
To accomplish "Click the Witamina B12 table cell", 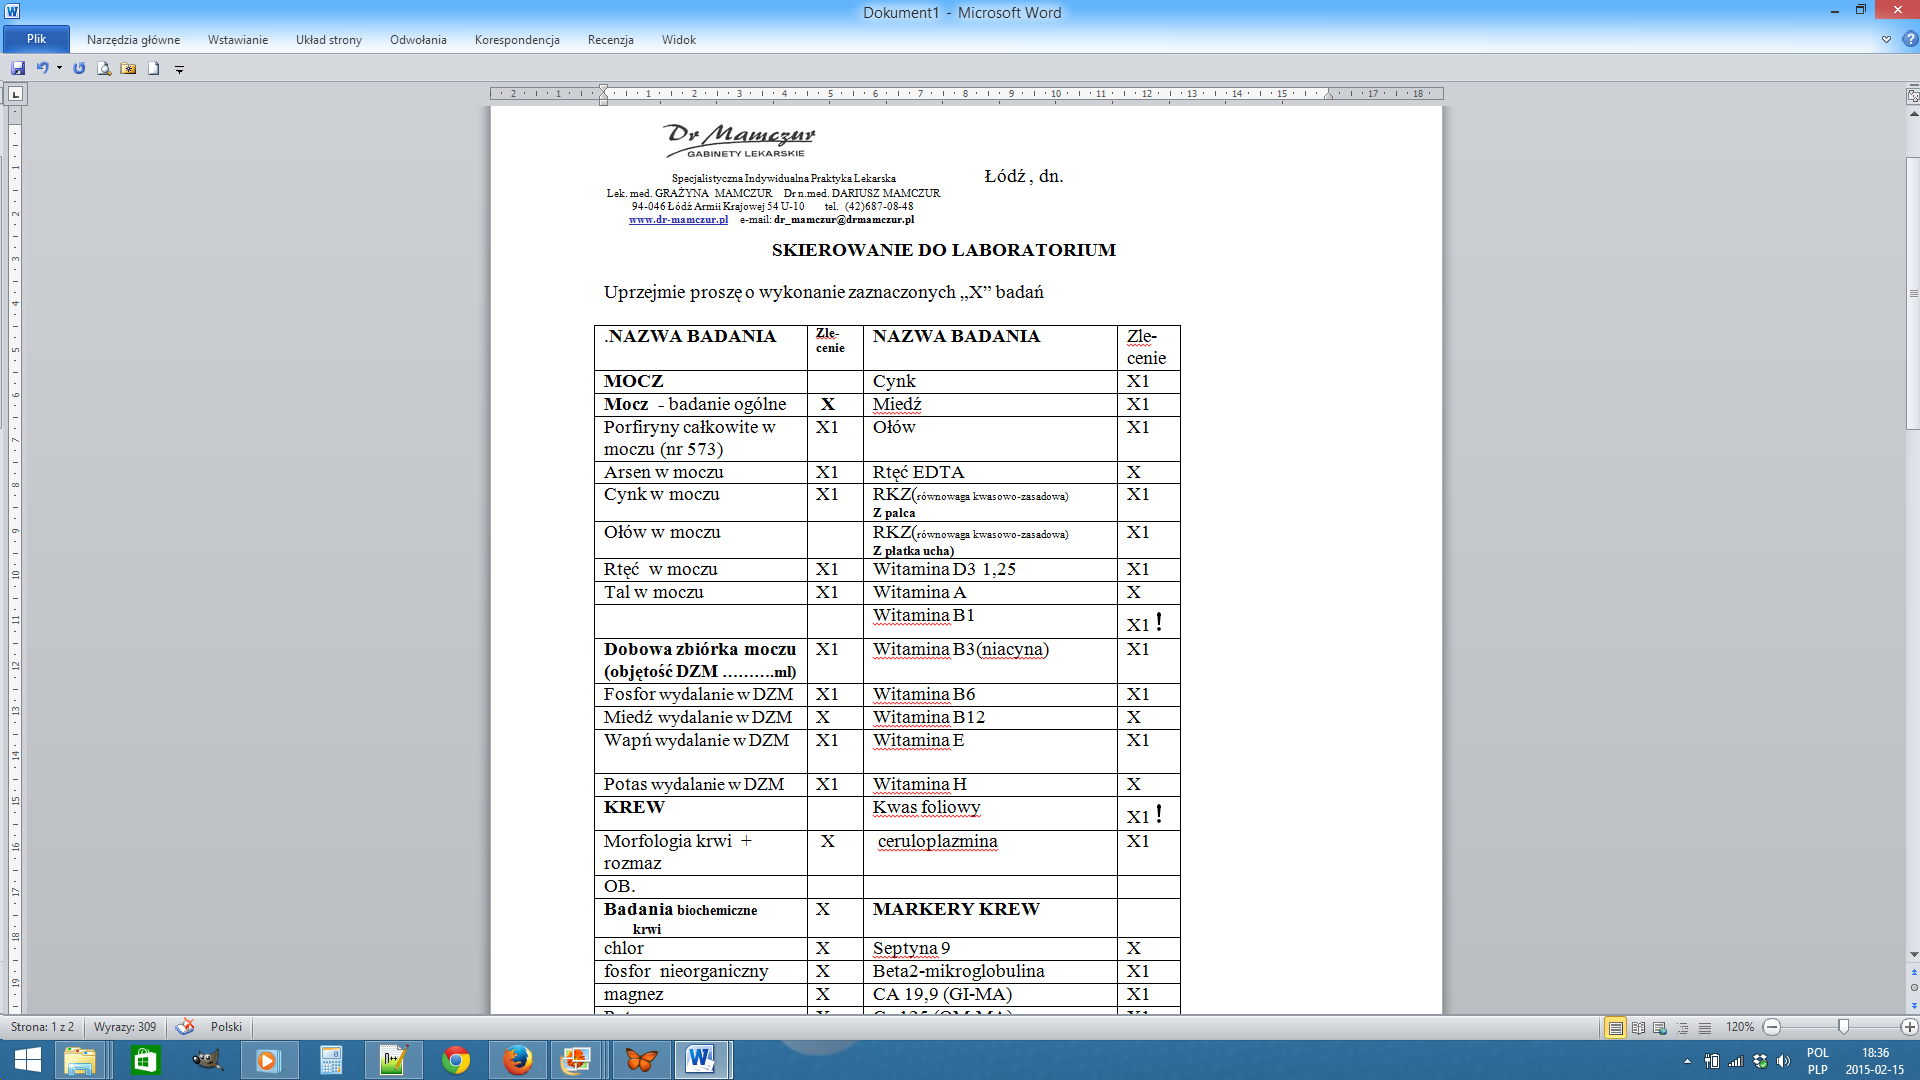I will (x=990, y=718).
